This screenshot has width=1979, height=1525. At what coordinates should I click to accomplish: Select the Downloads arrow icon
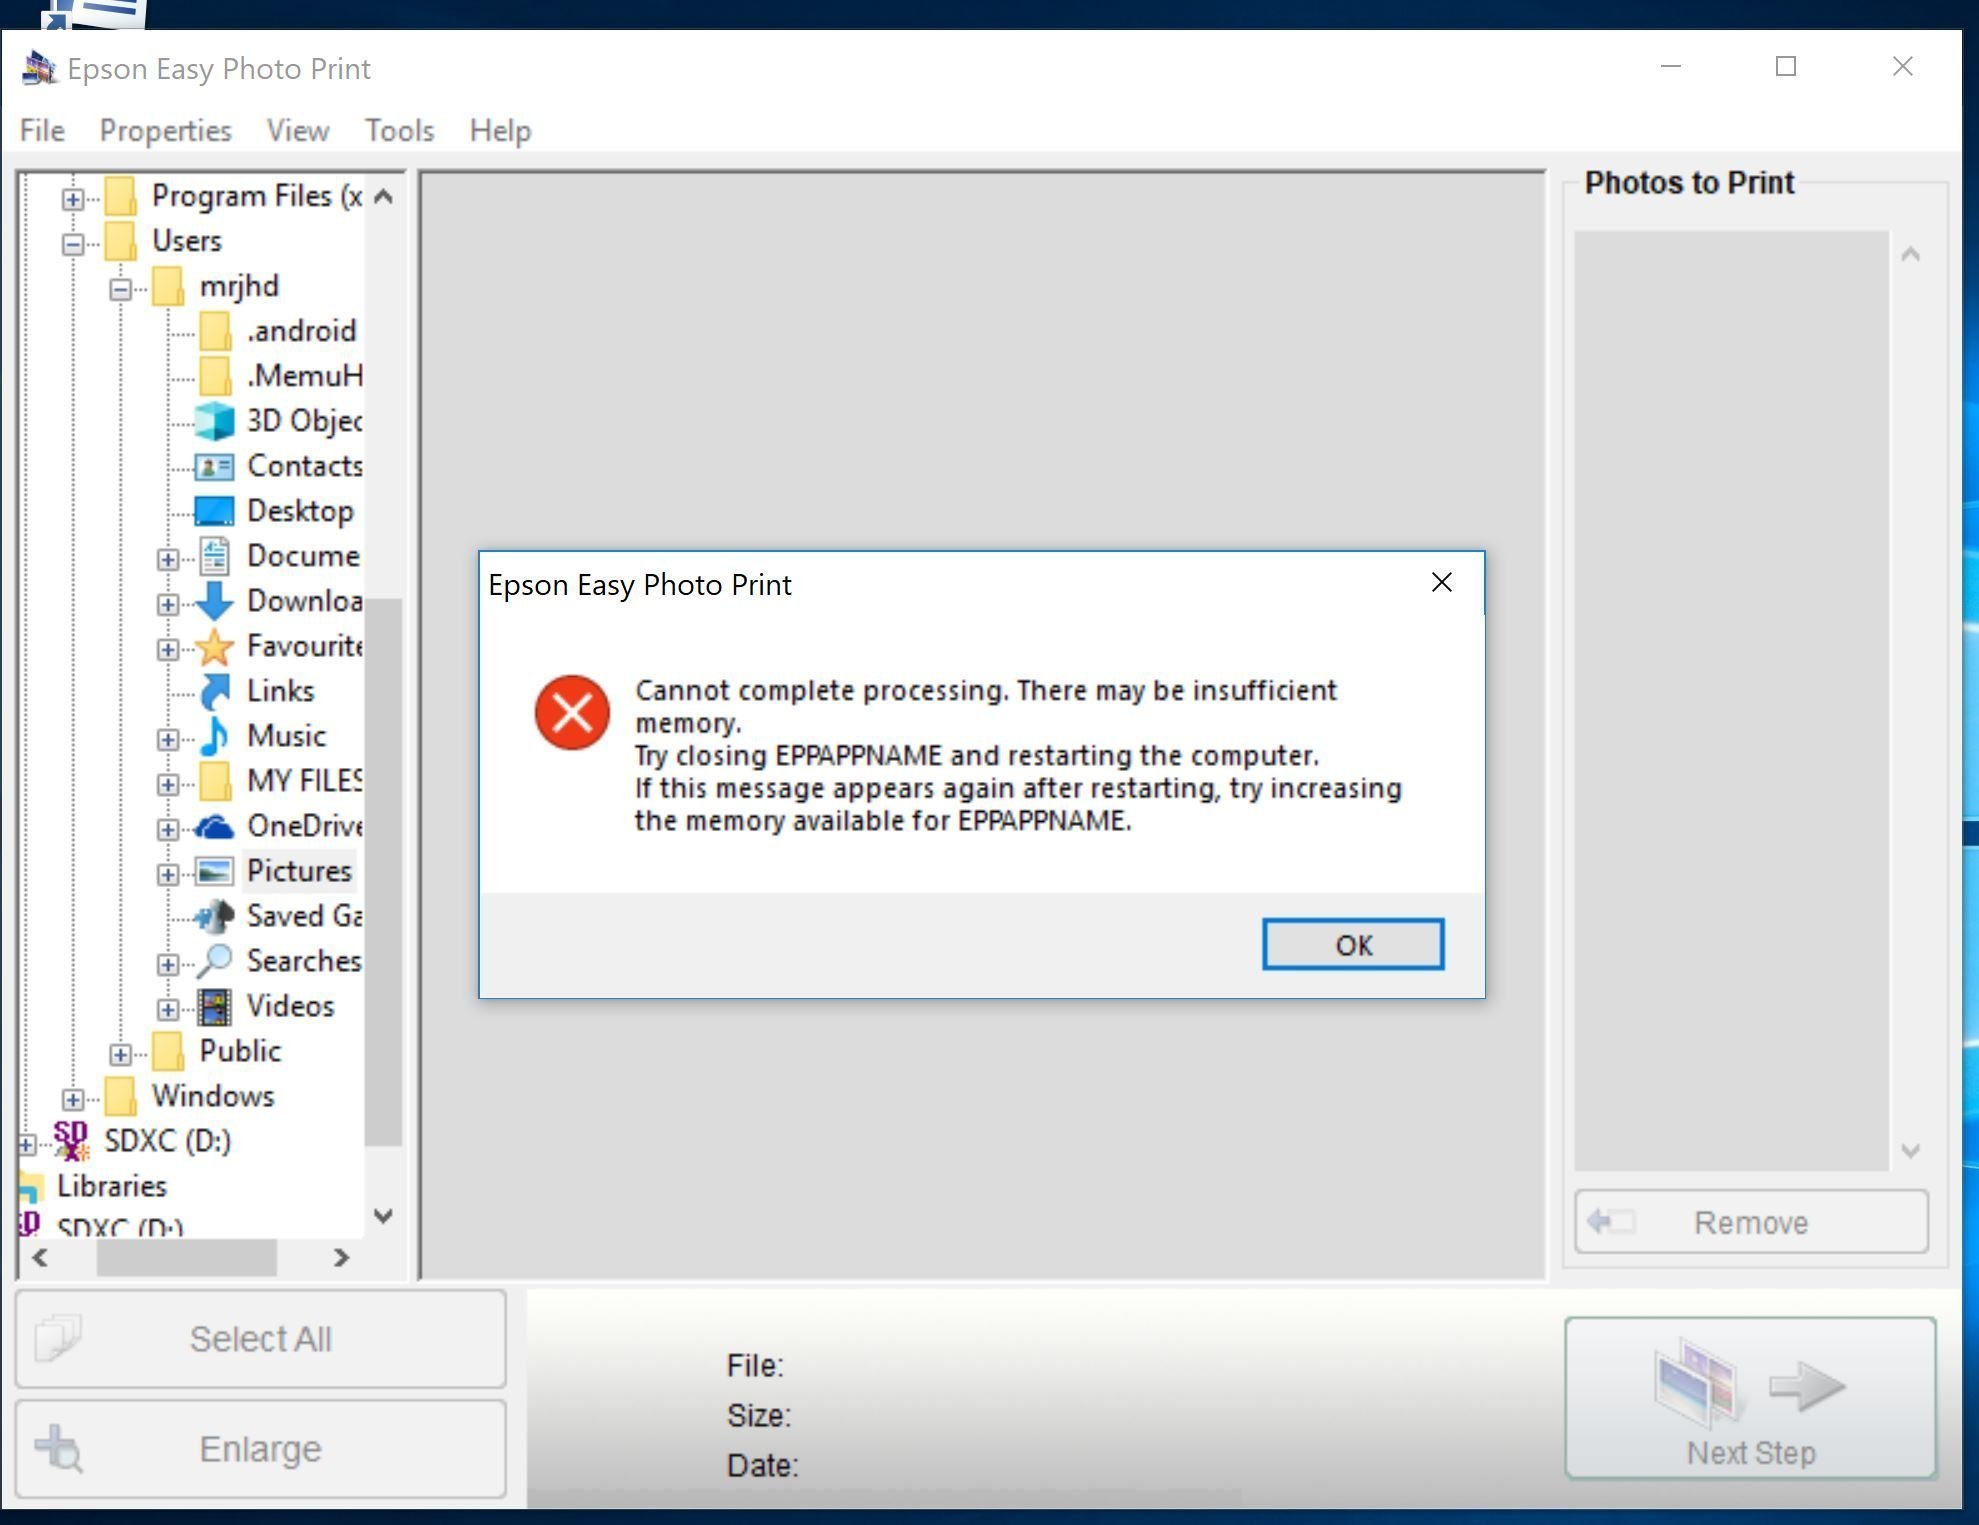point(214,601)
